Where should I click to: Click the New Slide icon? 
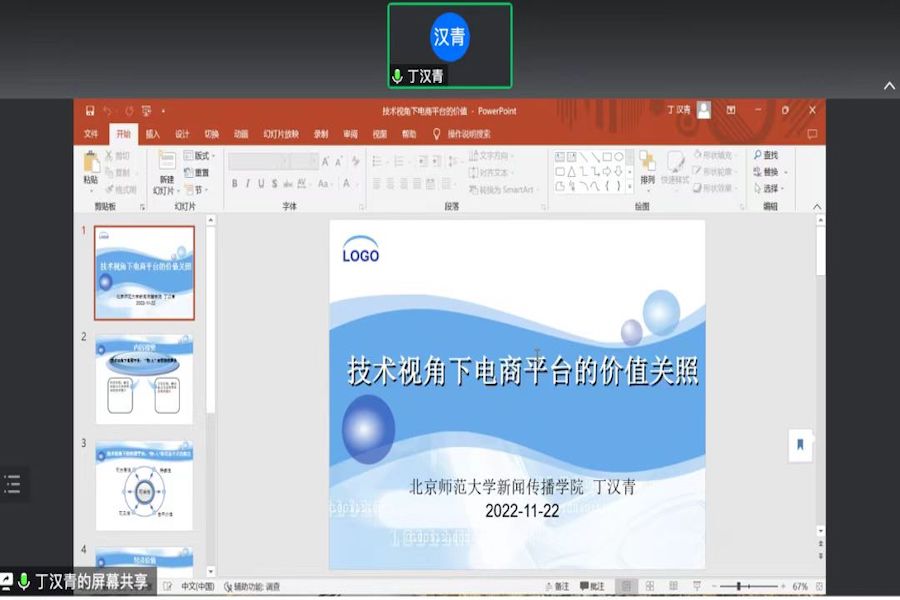coord(166,168)
